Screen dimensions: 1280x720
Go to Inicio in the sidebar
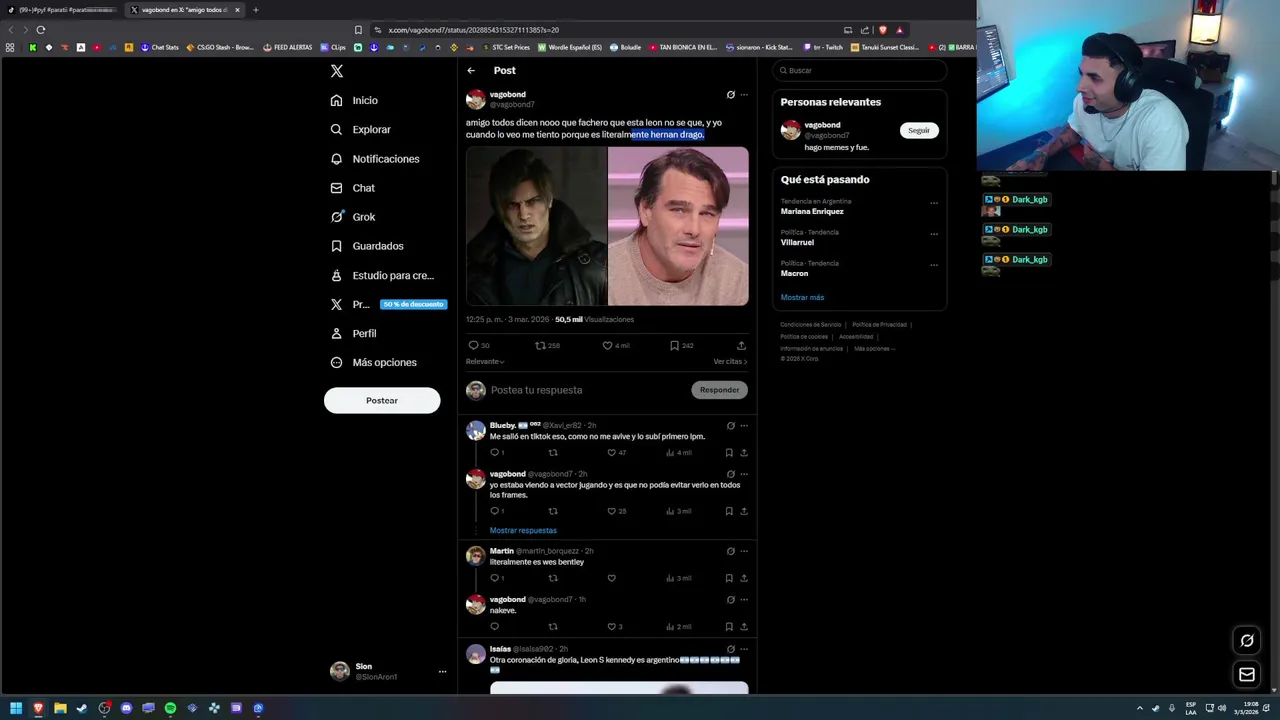354,100
